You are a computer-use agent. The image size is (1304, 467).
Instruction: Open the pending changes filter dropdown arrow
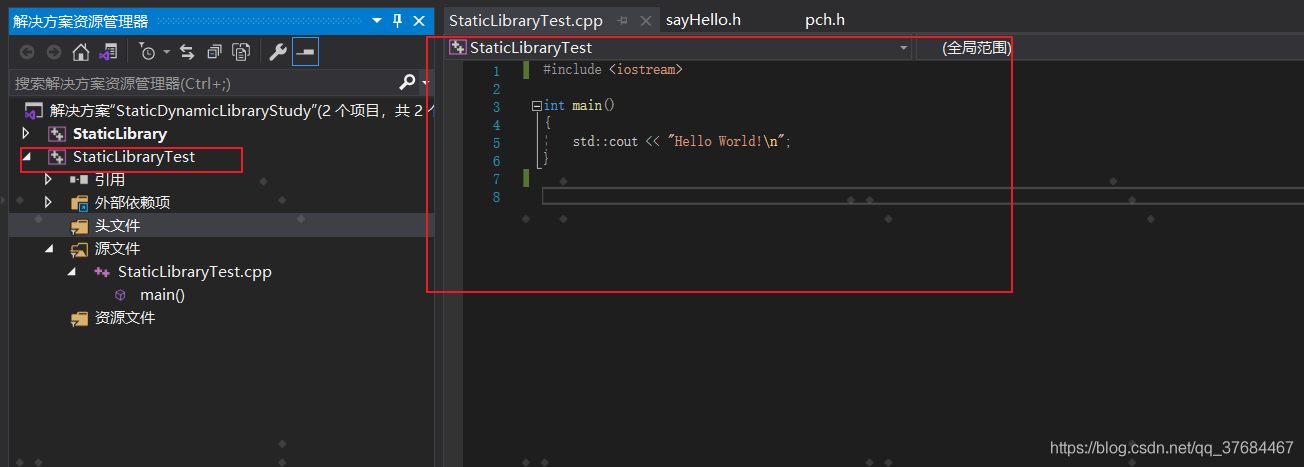click(166, 52)
